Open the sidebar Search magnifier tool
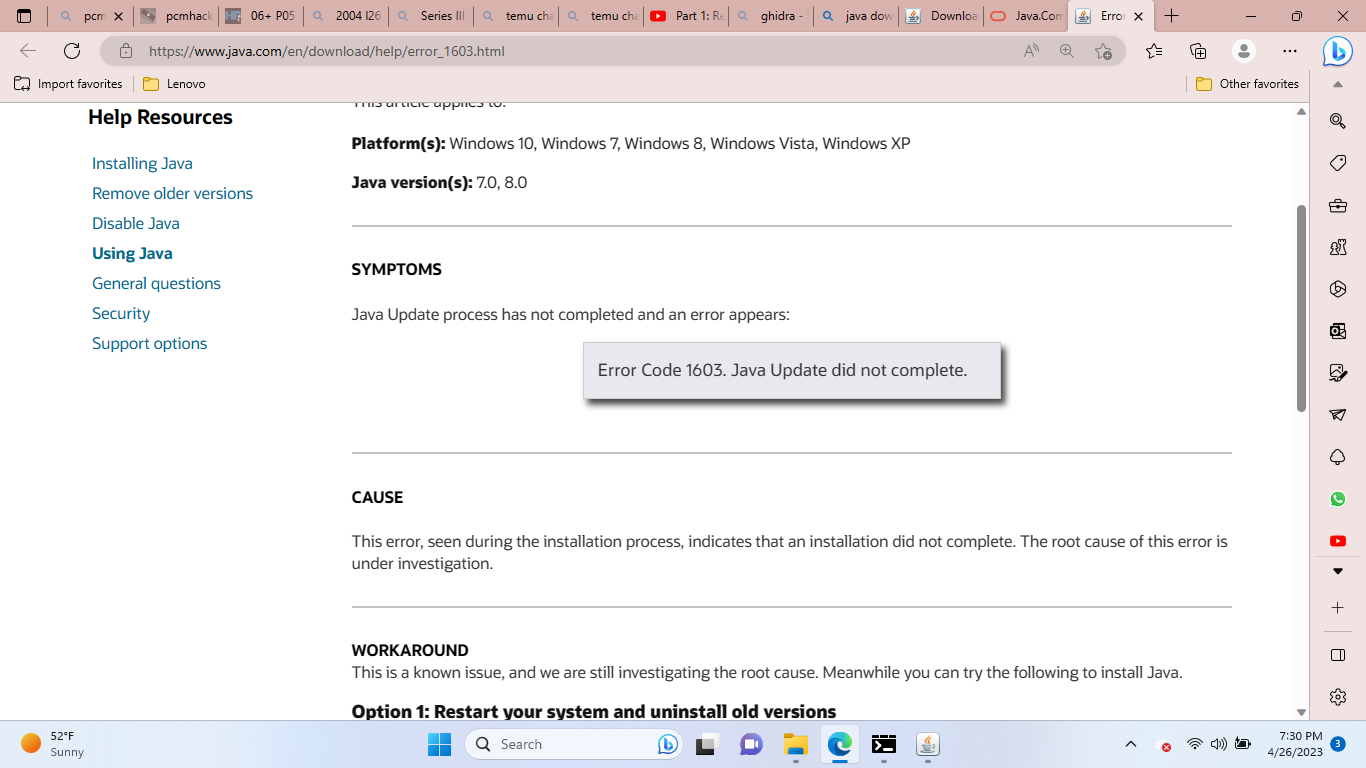Screen dimensions: 1366x768 pyautogui.click(x=1337, y=121)
